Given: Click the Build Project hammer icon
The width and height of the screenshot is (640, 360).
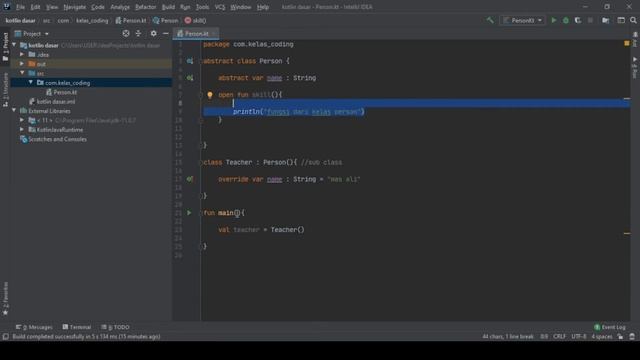Looking at the screenshot, I should tap(490, 20).
